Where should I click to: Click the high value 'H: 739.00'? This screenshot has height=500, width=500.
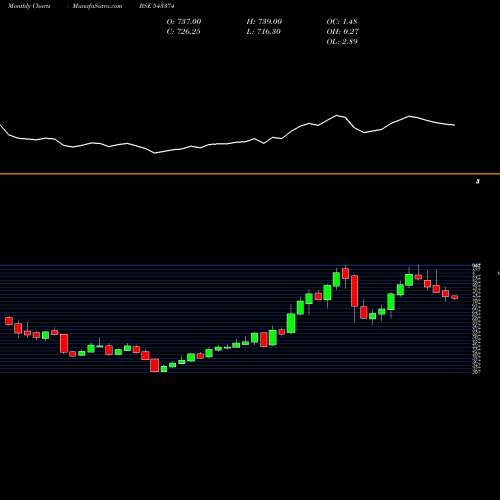pos(264,22)
